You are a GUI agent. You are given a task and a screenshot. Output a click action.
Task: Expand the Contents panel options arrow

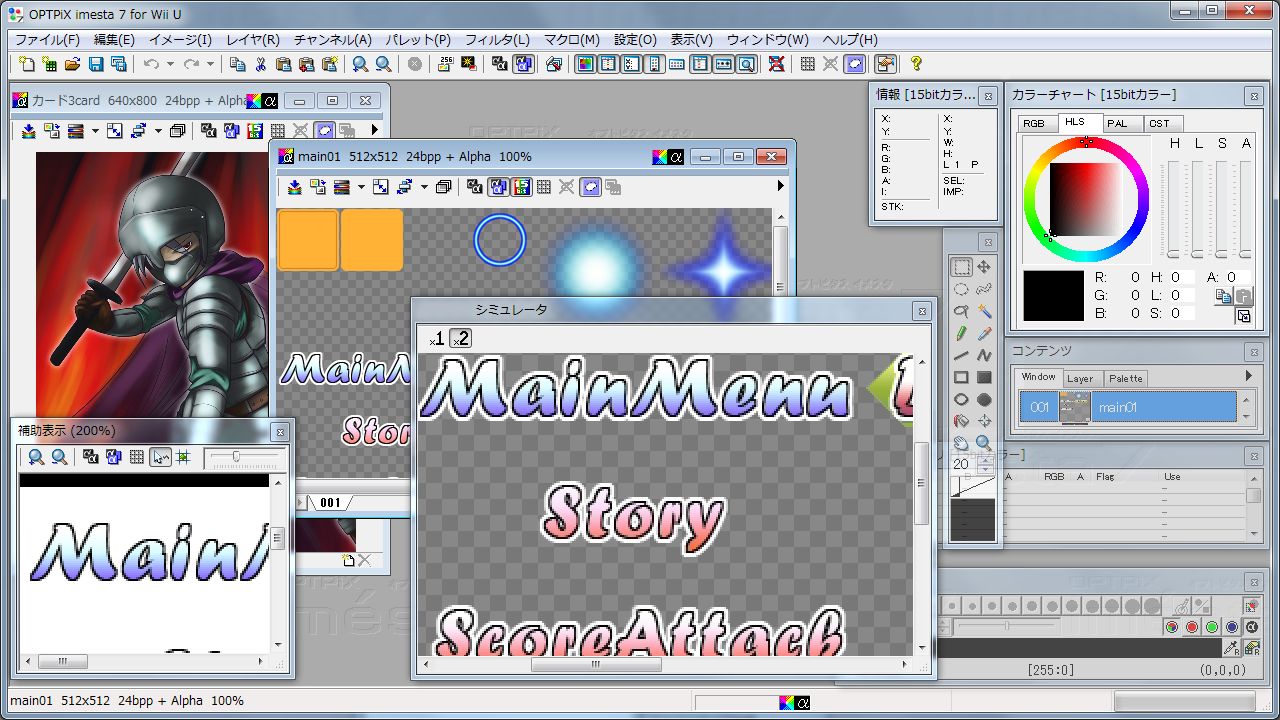pyautogui.click(x=1248, y=376)
